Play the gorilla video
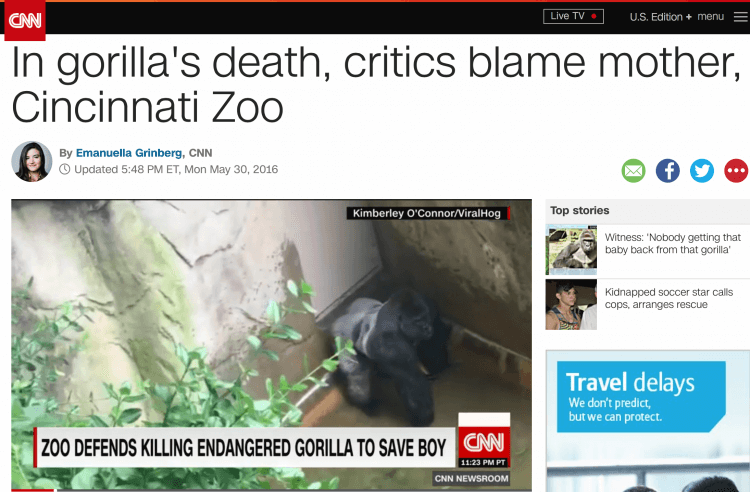Viewport: 750px width, 492px height. tap(271, 344)
